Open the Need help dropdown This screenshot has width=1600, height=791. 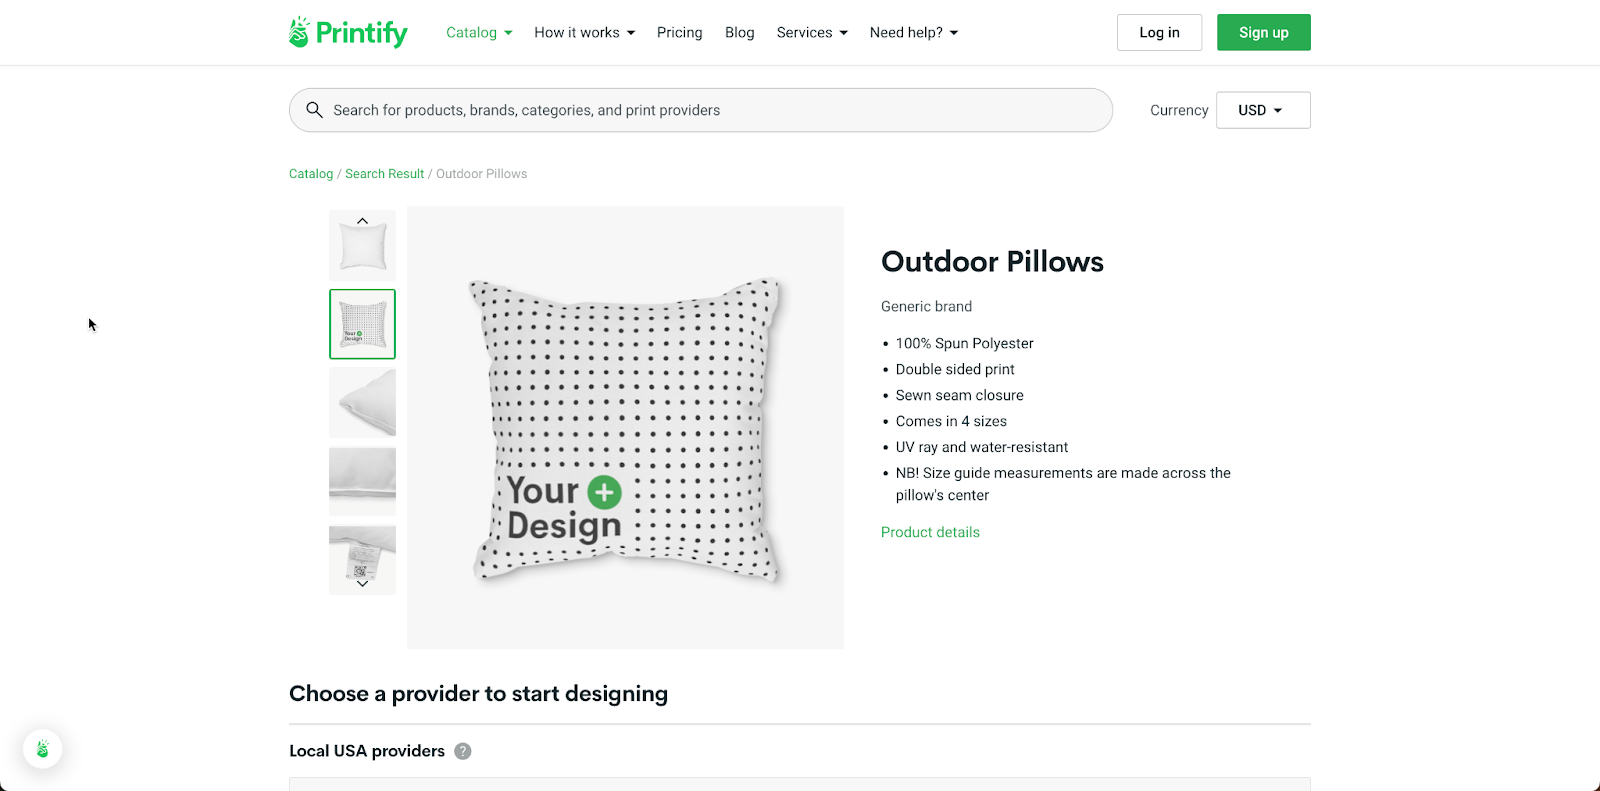[x=912, y=32]
